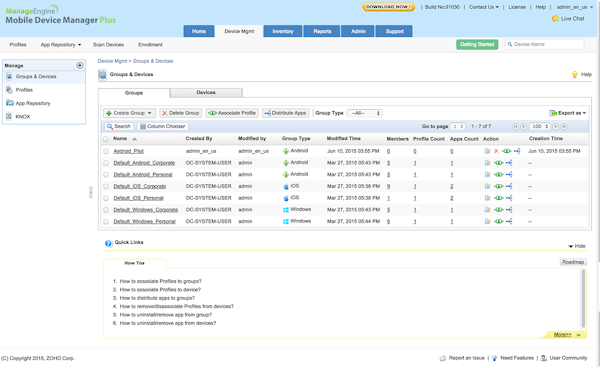Open Group Type filter dropdown
600x368 pixels.
click(364, 113)
